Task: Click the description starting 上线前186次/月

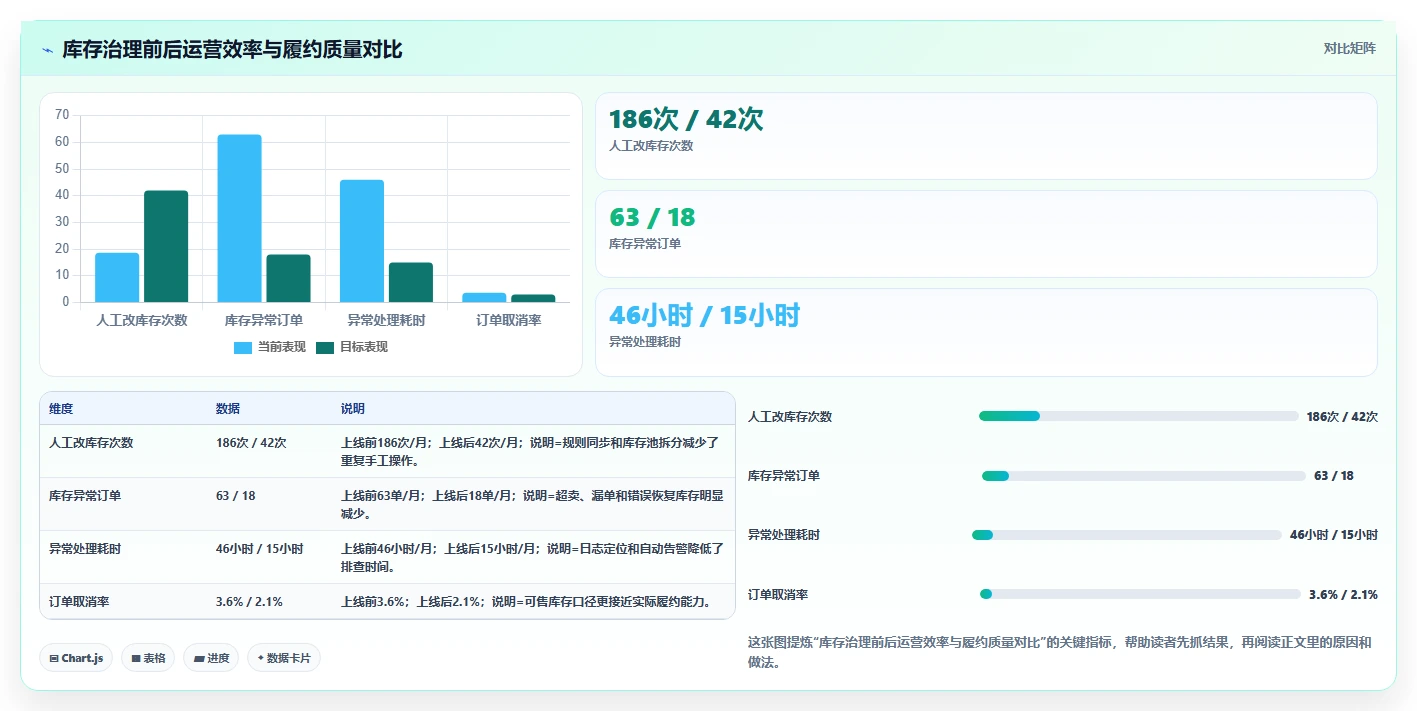Action: pos(531,451)
